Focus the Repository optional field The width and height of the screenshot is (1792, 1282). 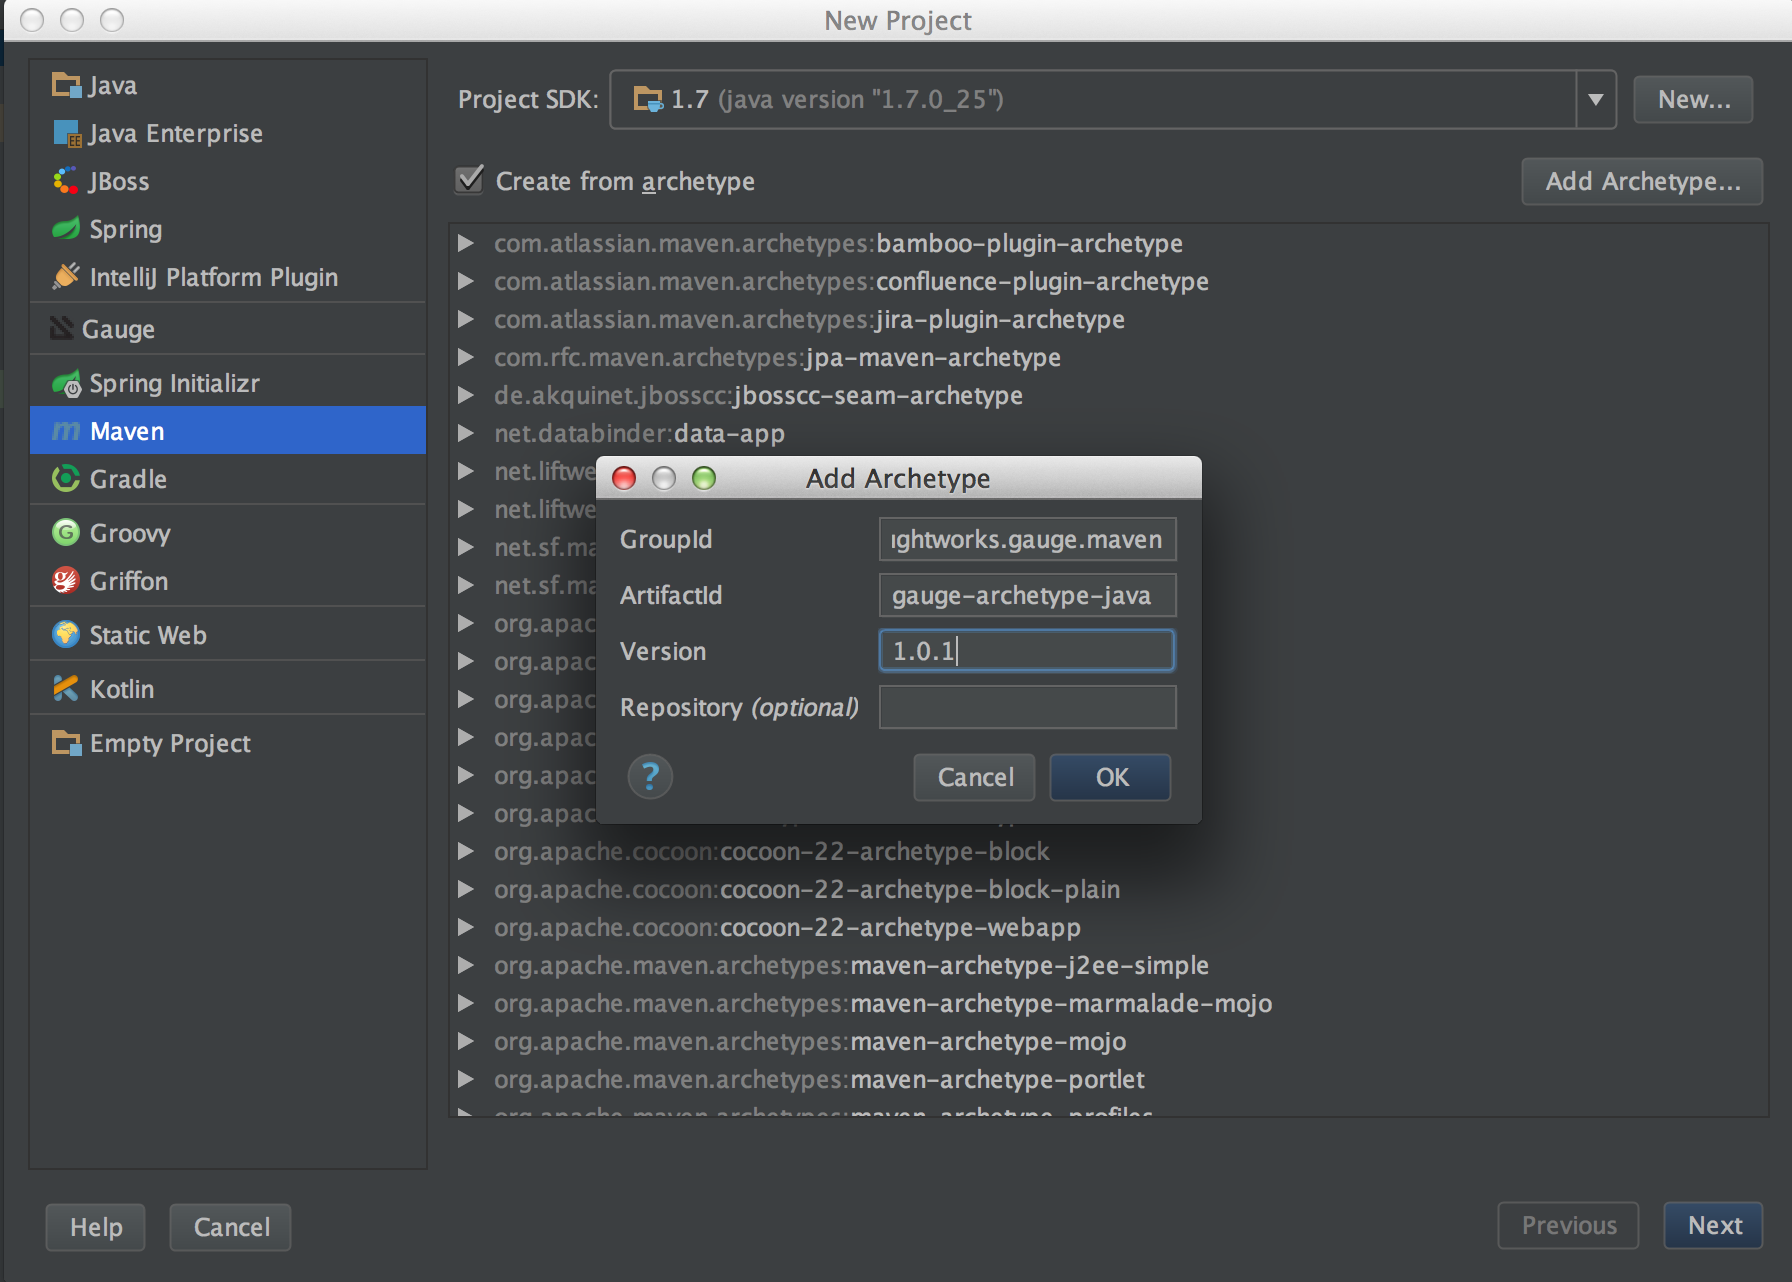pos(1027,707)
